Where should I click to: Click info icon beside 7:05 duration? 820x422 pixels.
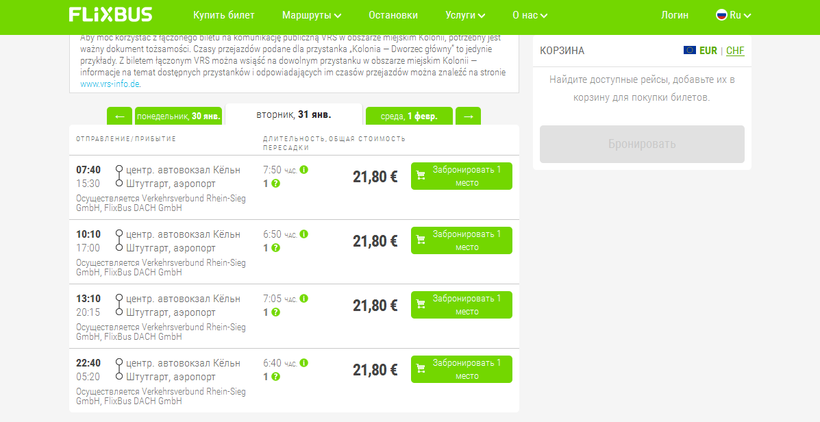(x=304, y=298)
